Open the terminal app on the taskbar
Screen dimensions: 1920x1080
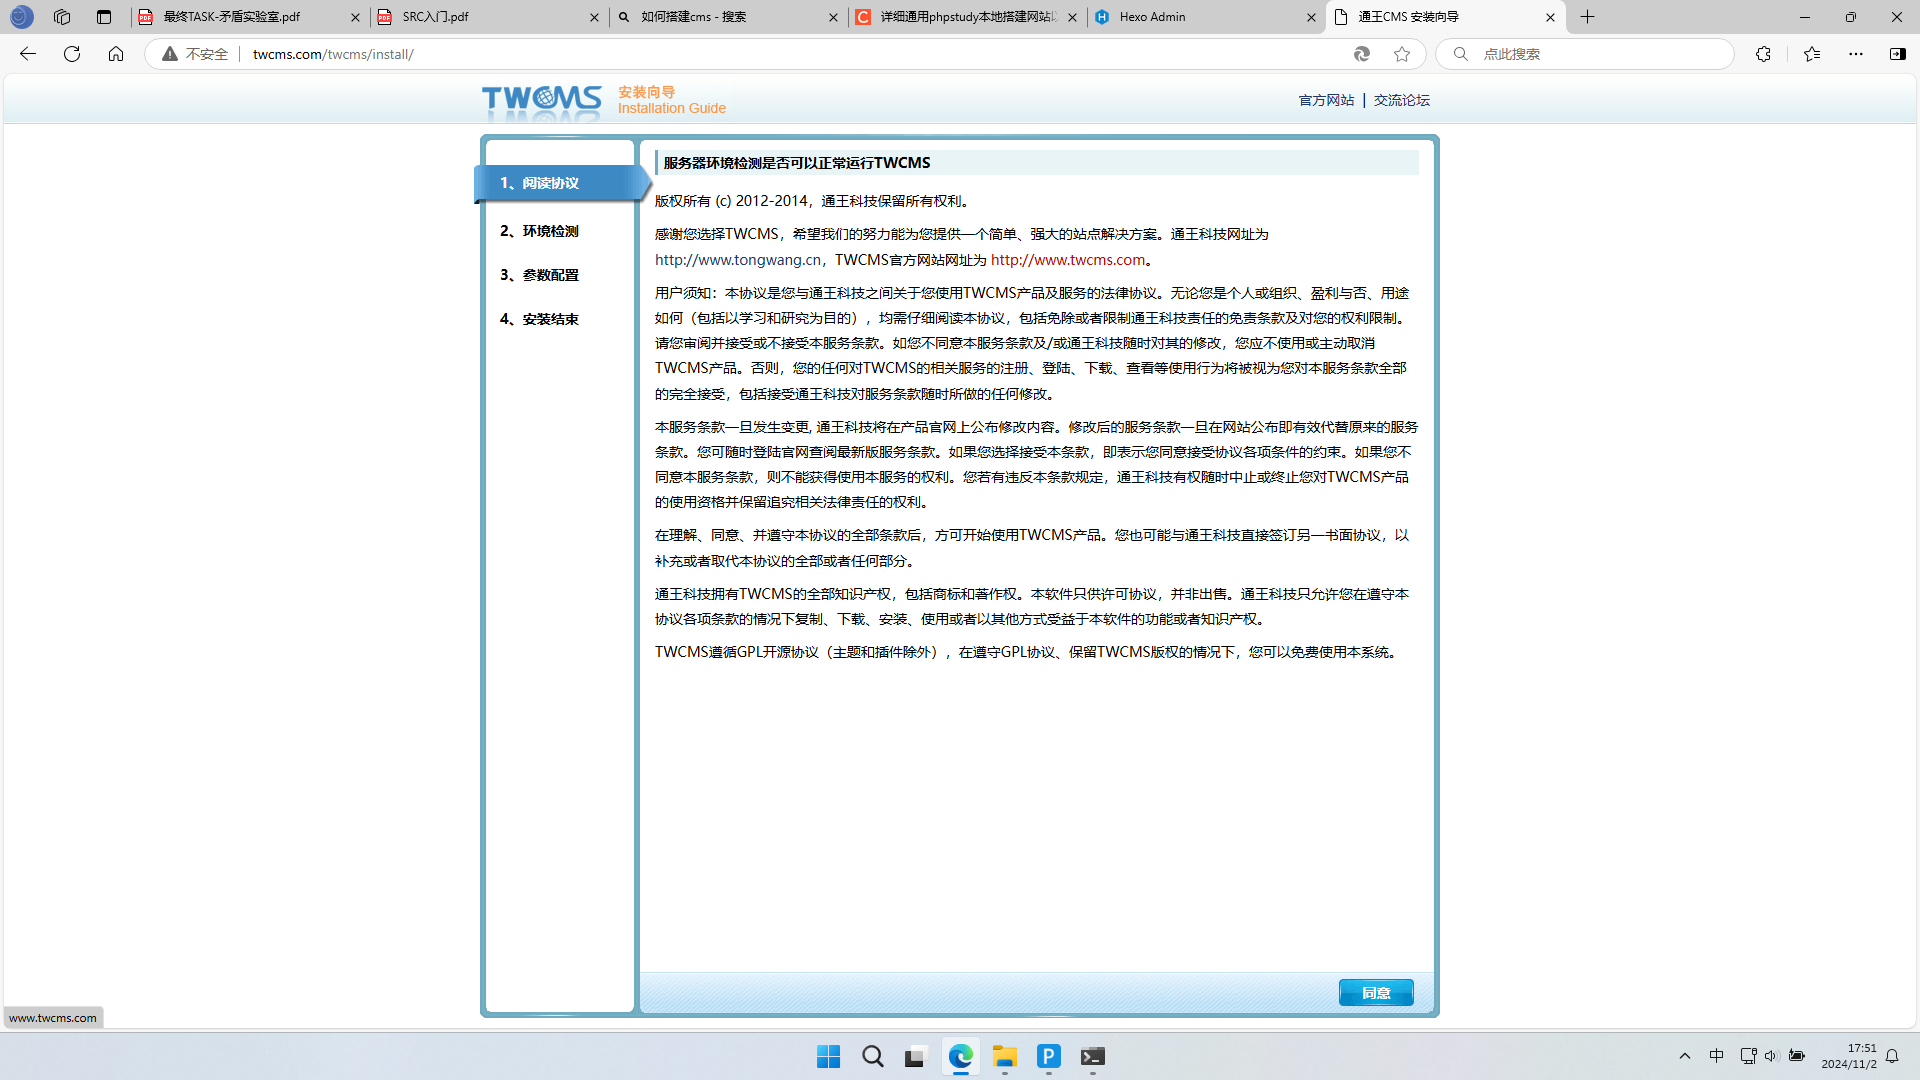[x=1092, y=1057]
